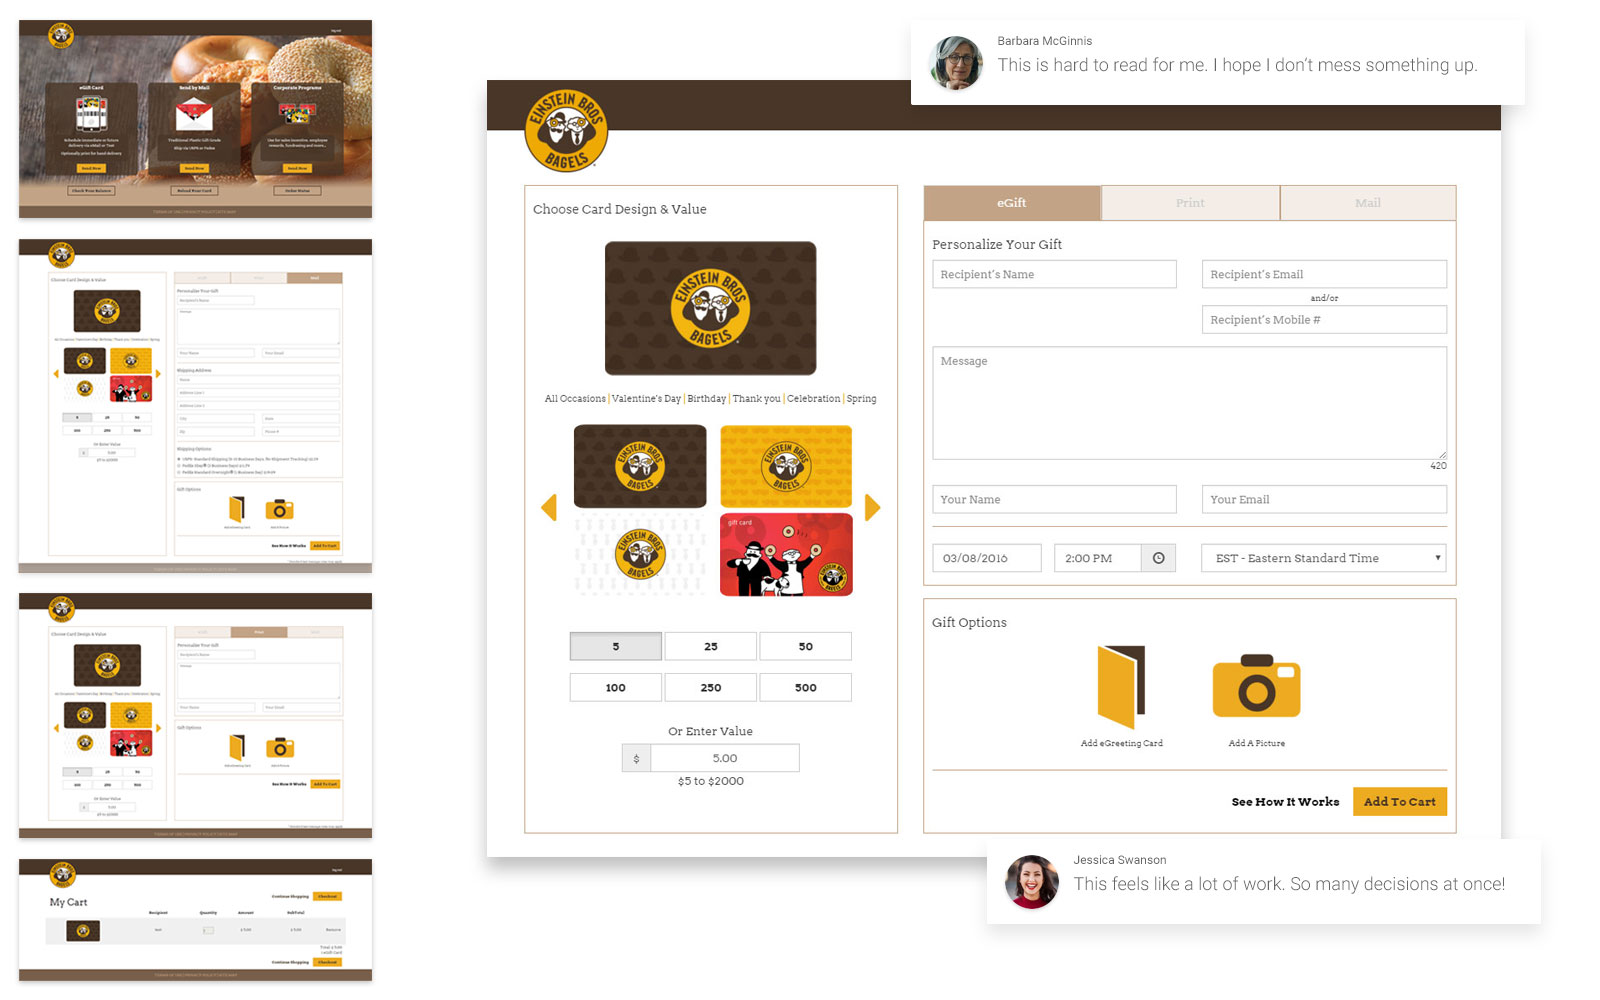Click the Add eGreeting Card icon
Viewport: 1600px width, 1000px height.
pyautogui.click(x=1121, y=687)
